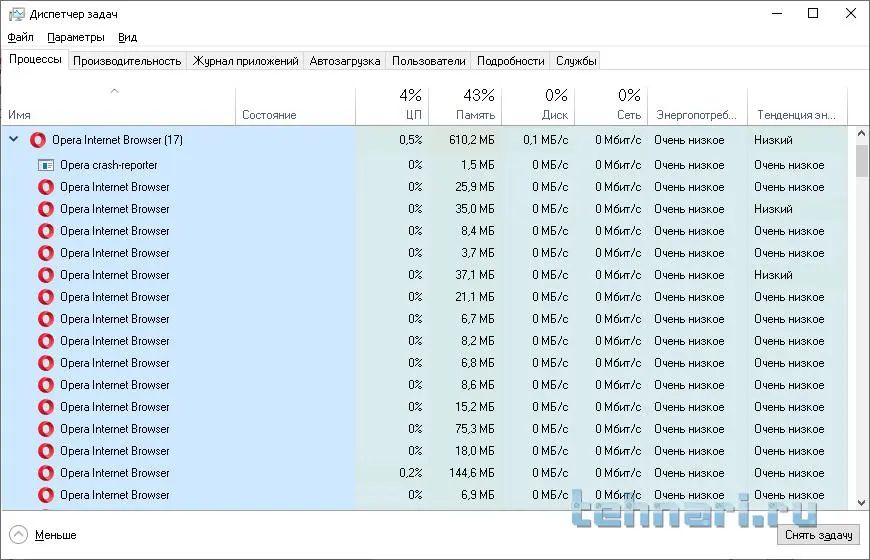Image resolution: width=870 pixels, height=560 pixels.
Task: Click Opera icon in the 25,9 МБ row
Action: (46, 187)
